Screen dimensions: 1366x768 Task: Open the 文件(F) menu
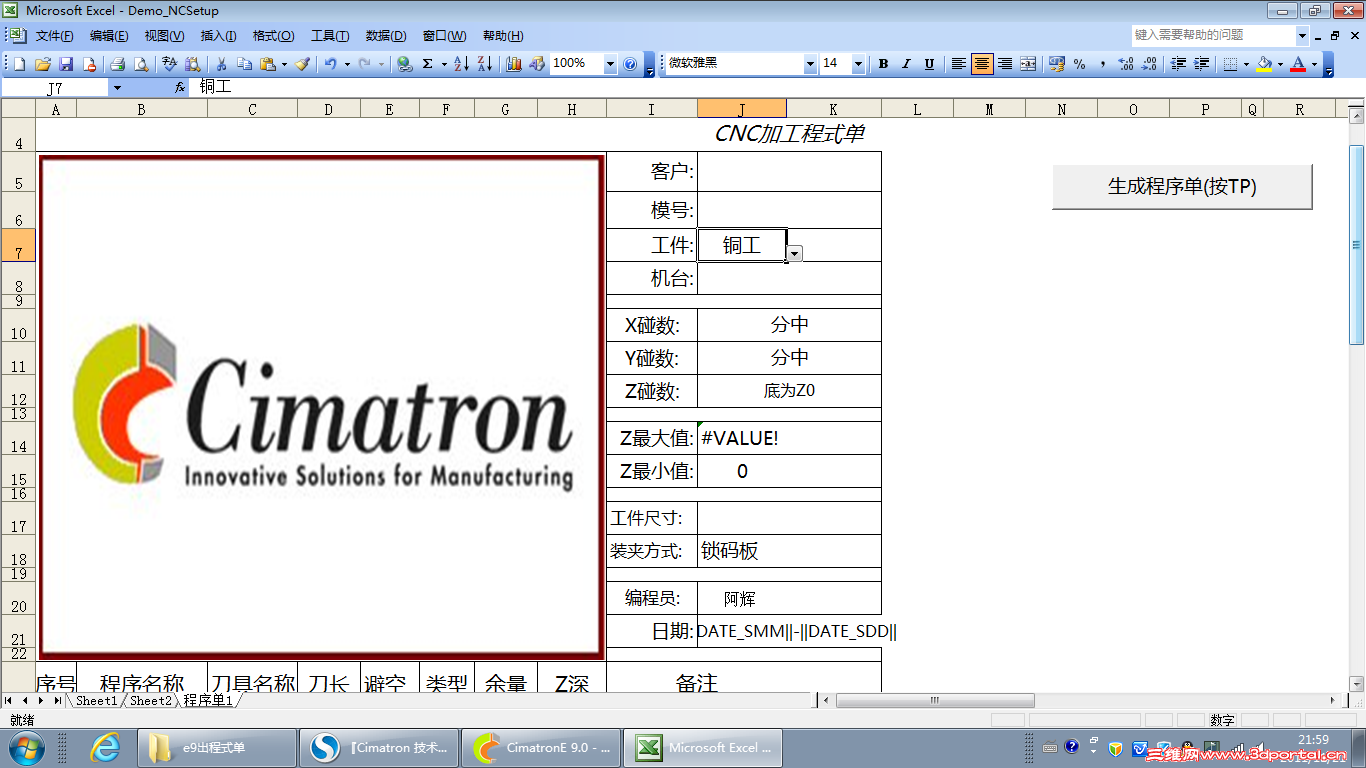click(55, 36)
